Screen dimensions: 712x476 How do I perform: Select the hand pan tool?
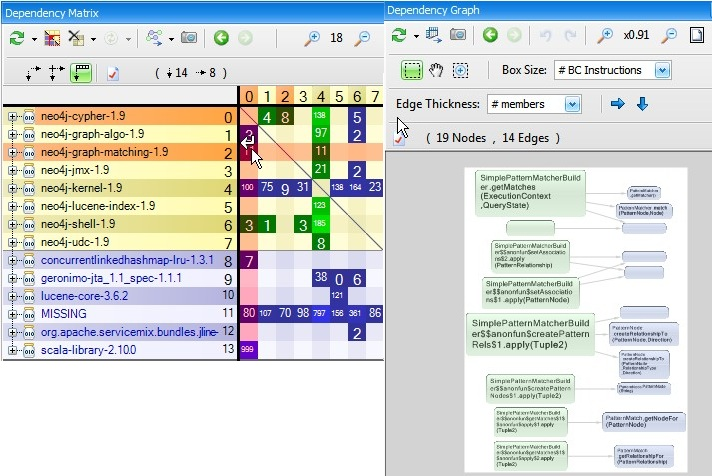point(436,70)
